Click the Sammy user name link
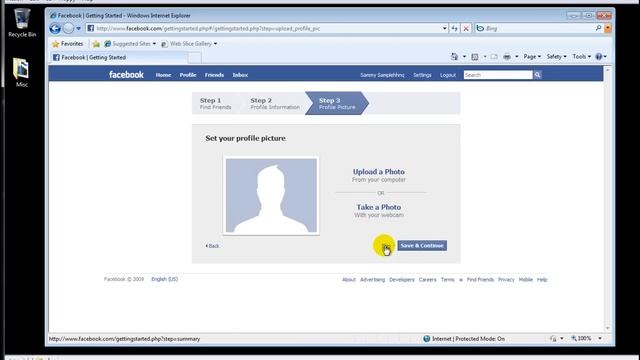The width and height of the screenshot is (640, 360). point(382,75)
